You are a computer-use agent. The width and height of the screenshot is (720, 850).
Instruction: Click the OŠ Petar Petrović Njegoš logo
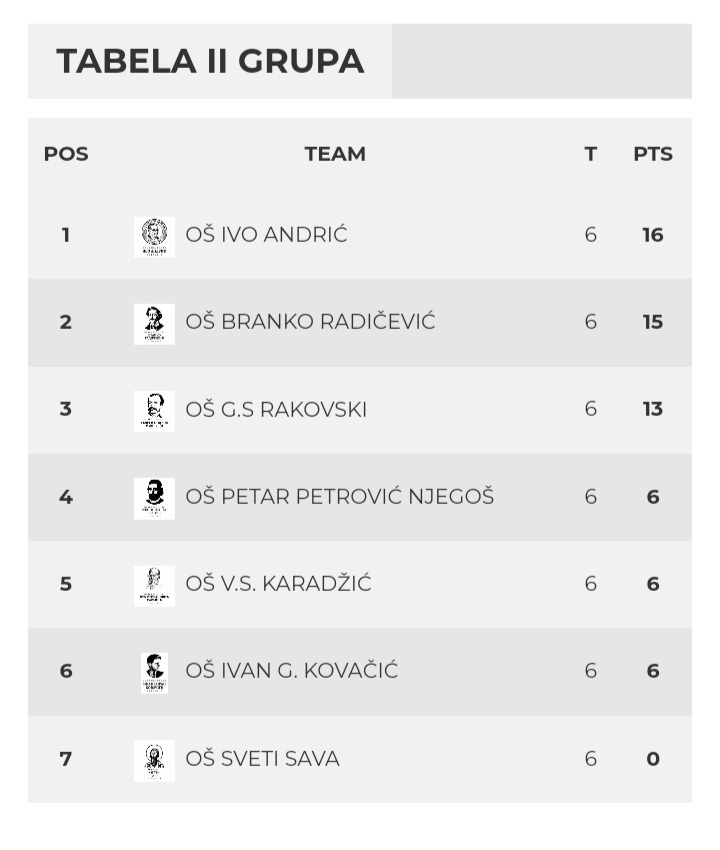click(x=154, y=498)
